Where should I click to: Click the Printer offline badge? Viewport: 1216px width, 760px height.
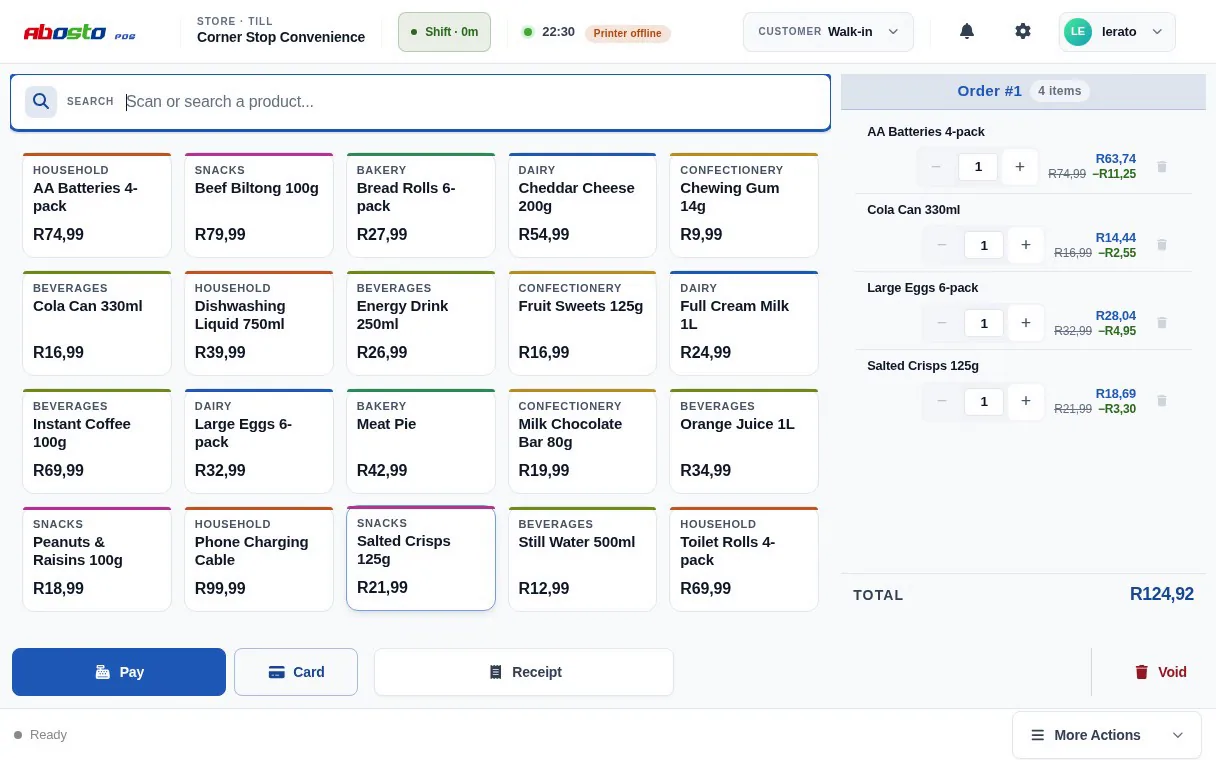pos(627,33)
